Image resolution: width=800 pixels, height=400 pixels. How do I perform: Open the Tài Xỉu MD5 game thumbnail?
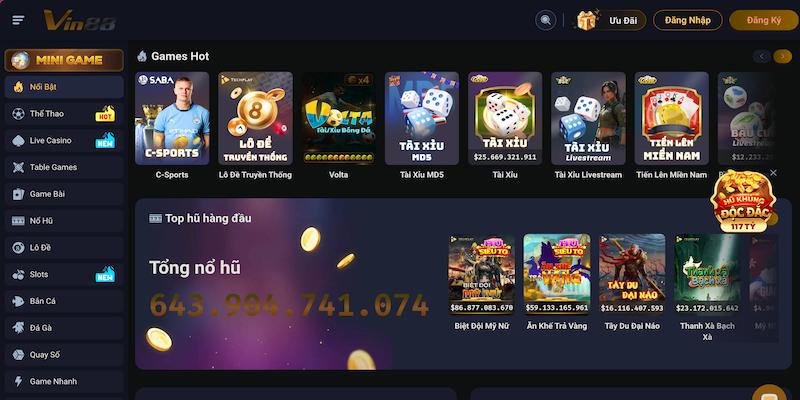(x=422, y=118)
